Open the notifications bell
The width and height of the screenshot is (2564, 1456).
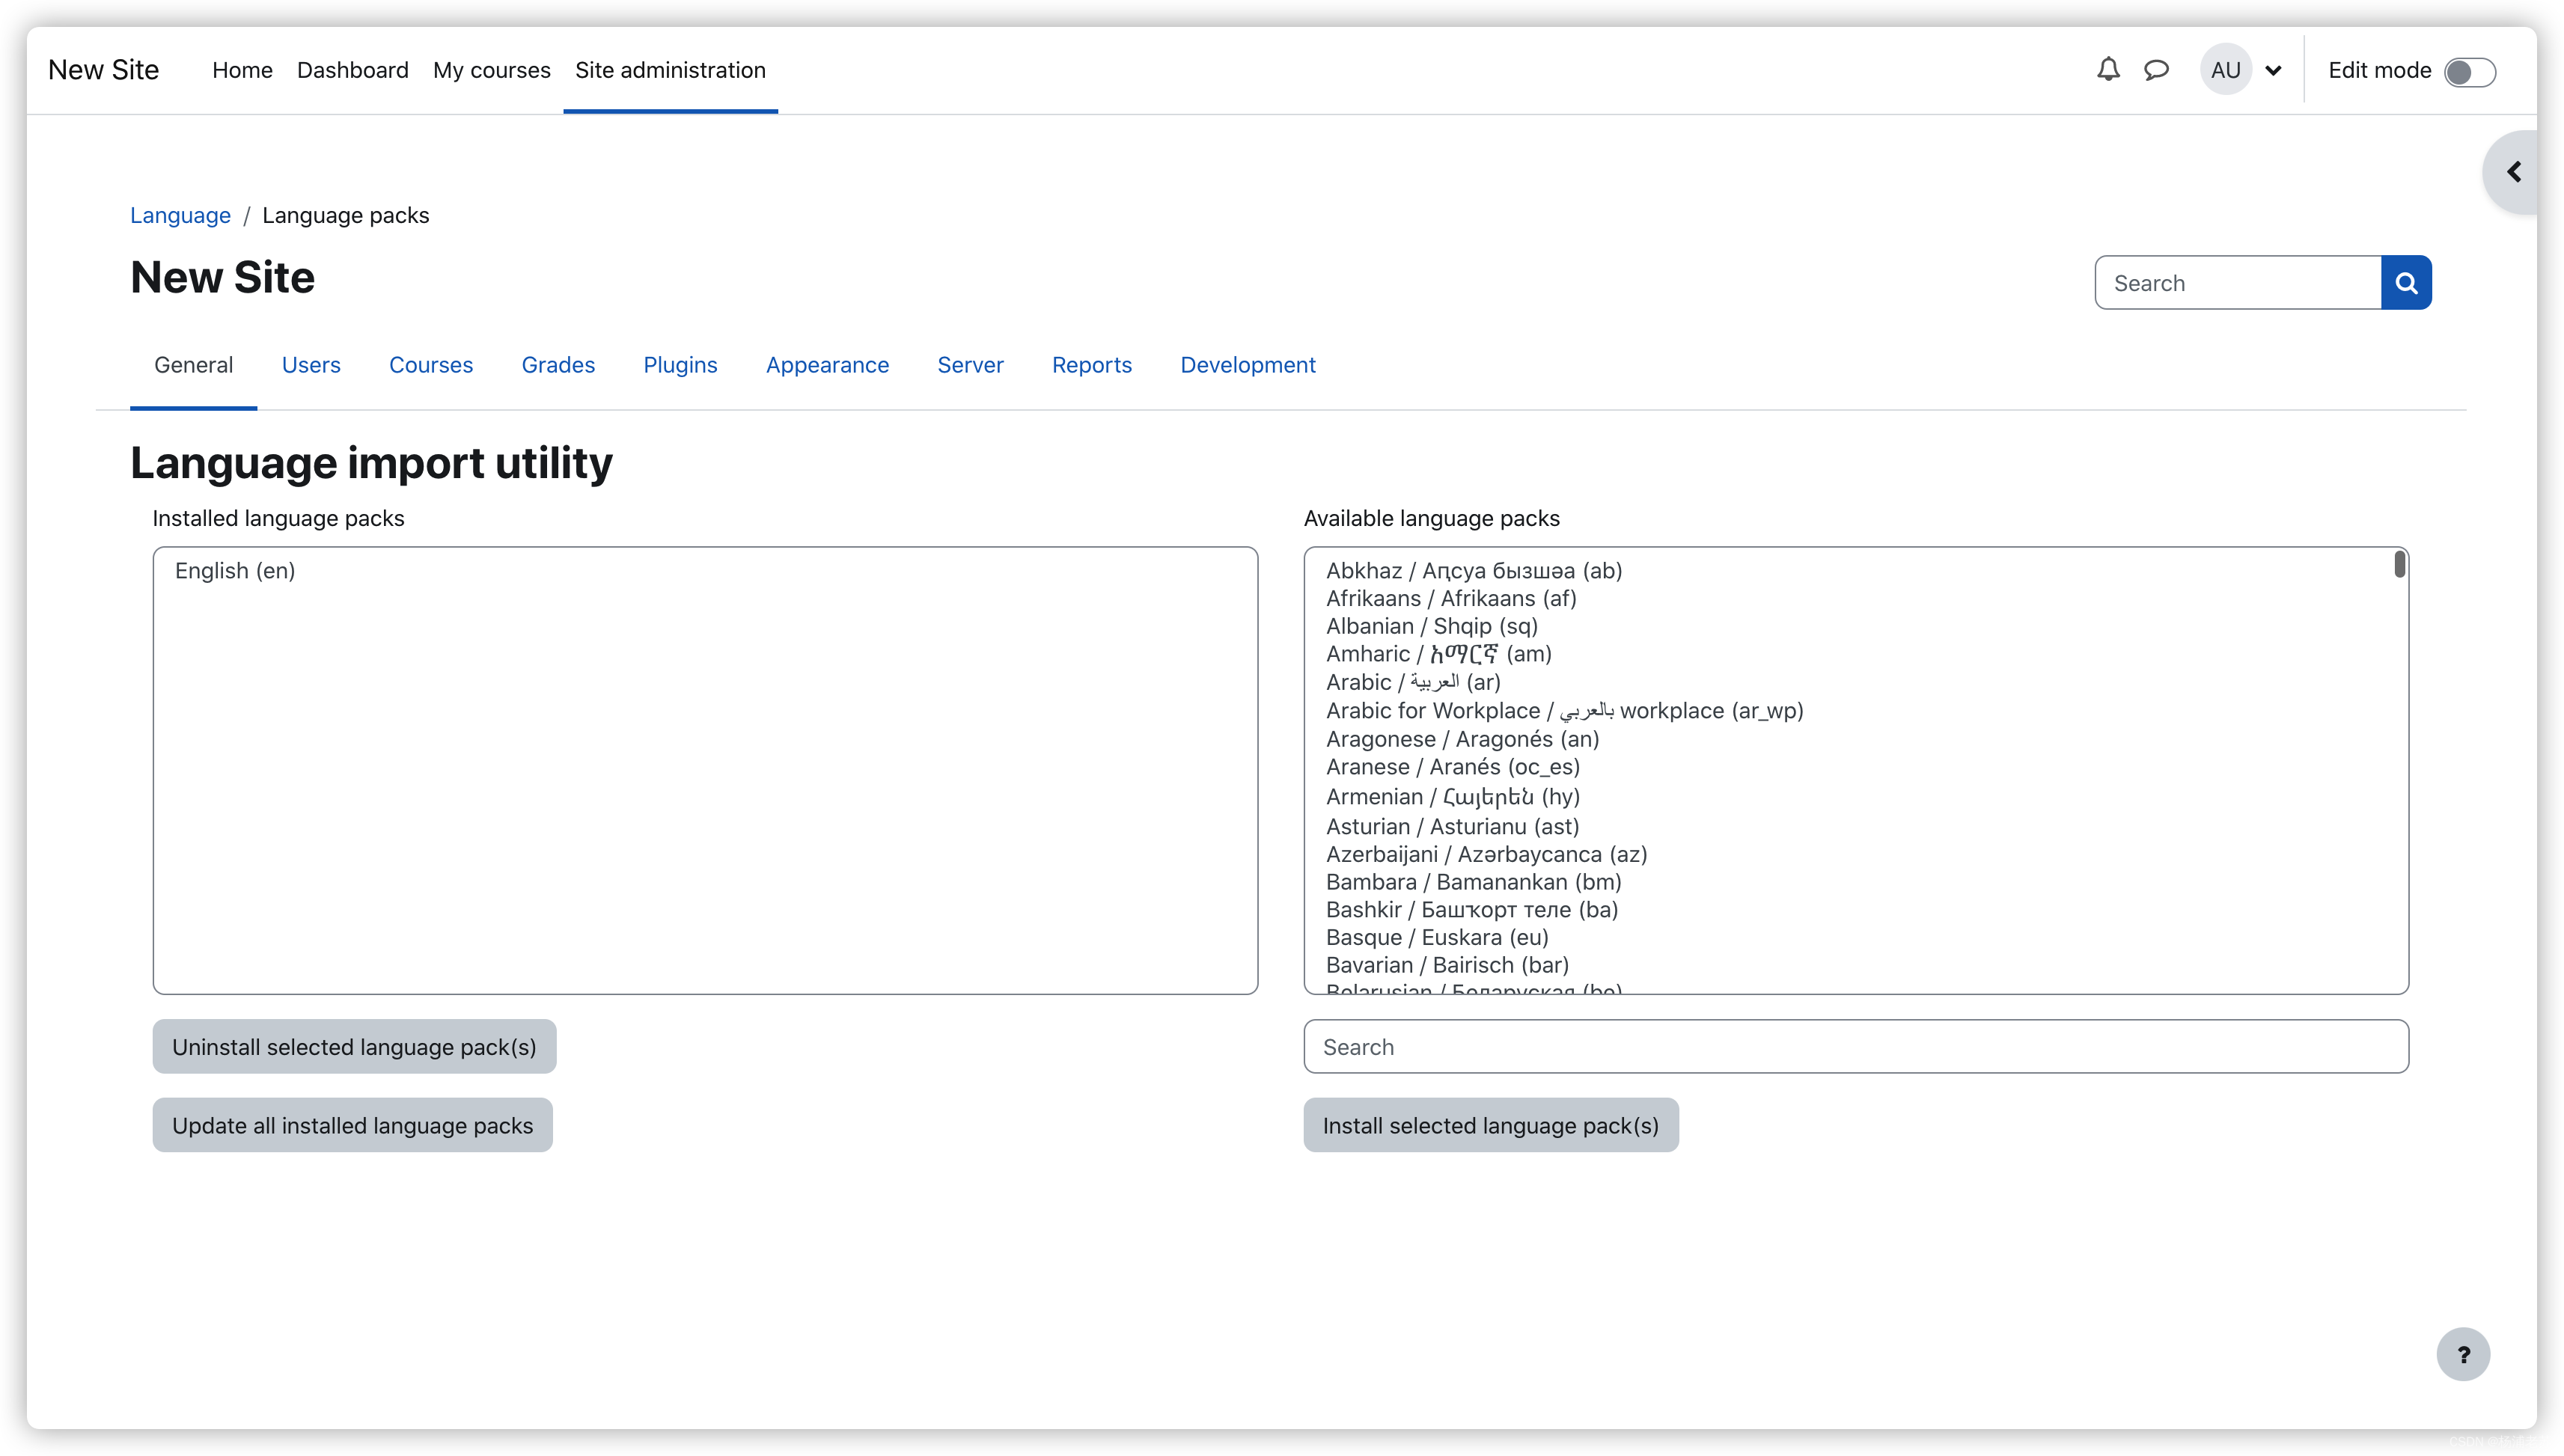coord(2108,70)
